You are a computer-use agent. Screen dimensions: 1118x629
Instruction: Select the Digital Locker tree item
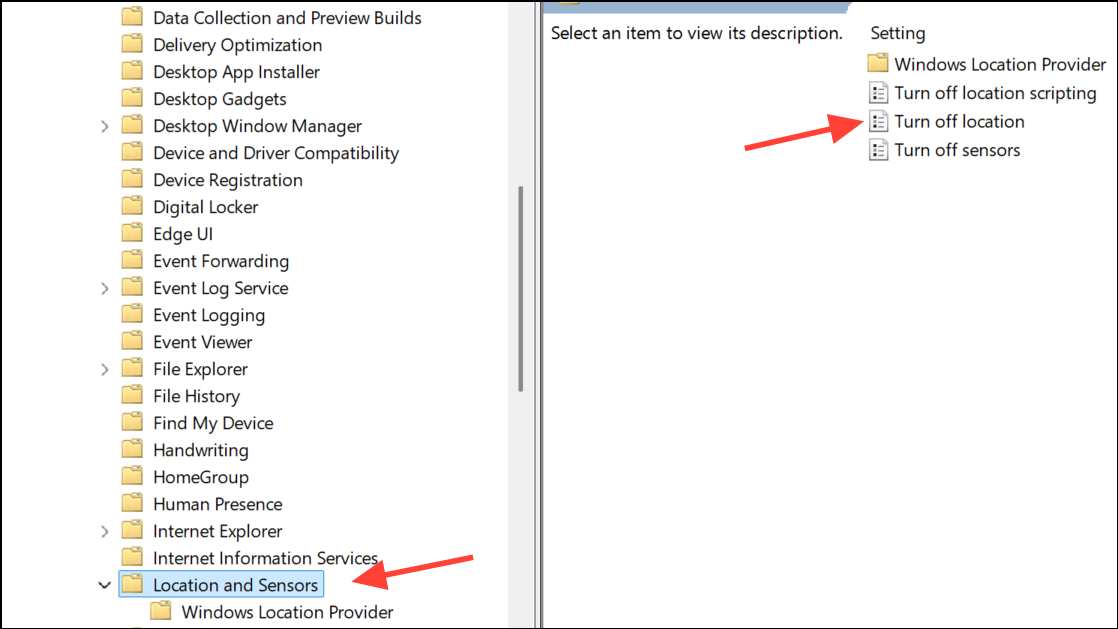coord(205,207)
